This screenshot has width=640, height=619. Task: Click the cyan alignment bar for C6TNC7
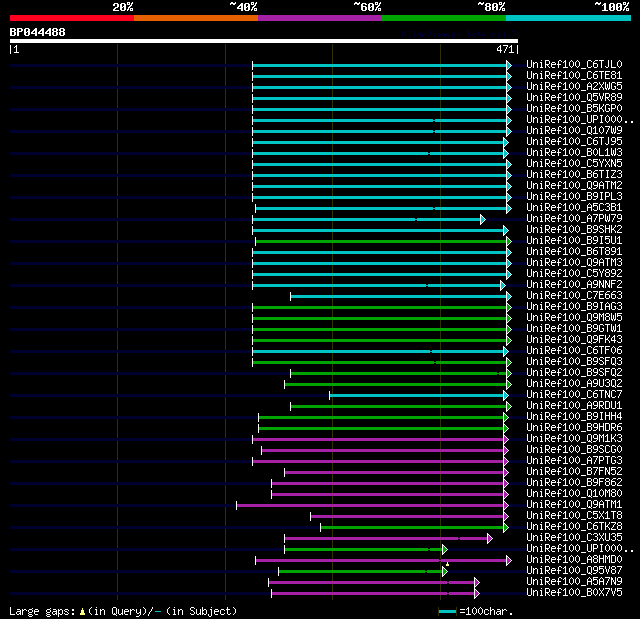pyautogui.click(x=417, y=395)
